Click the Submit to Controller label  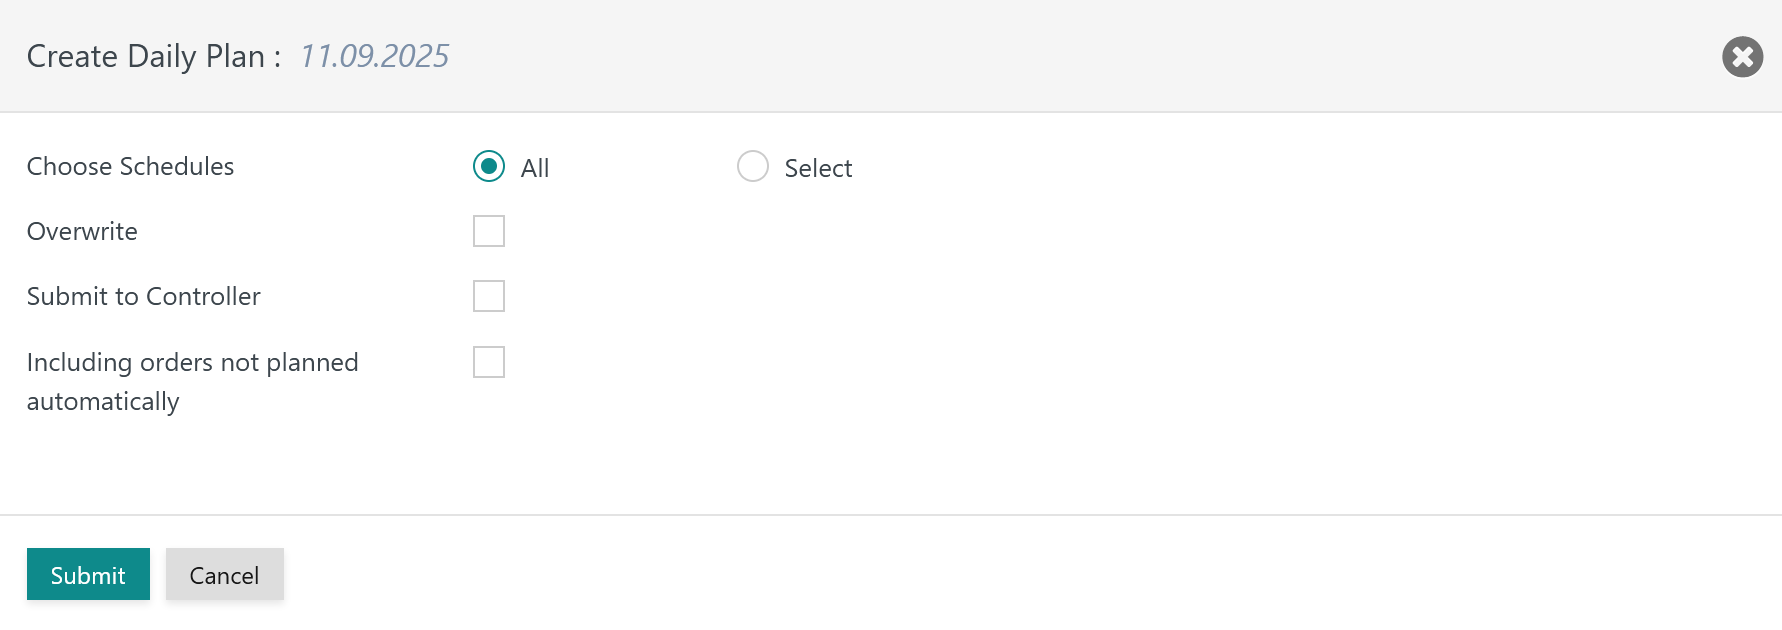[x=143, y=296]
